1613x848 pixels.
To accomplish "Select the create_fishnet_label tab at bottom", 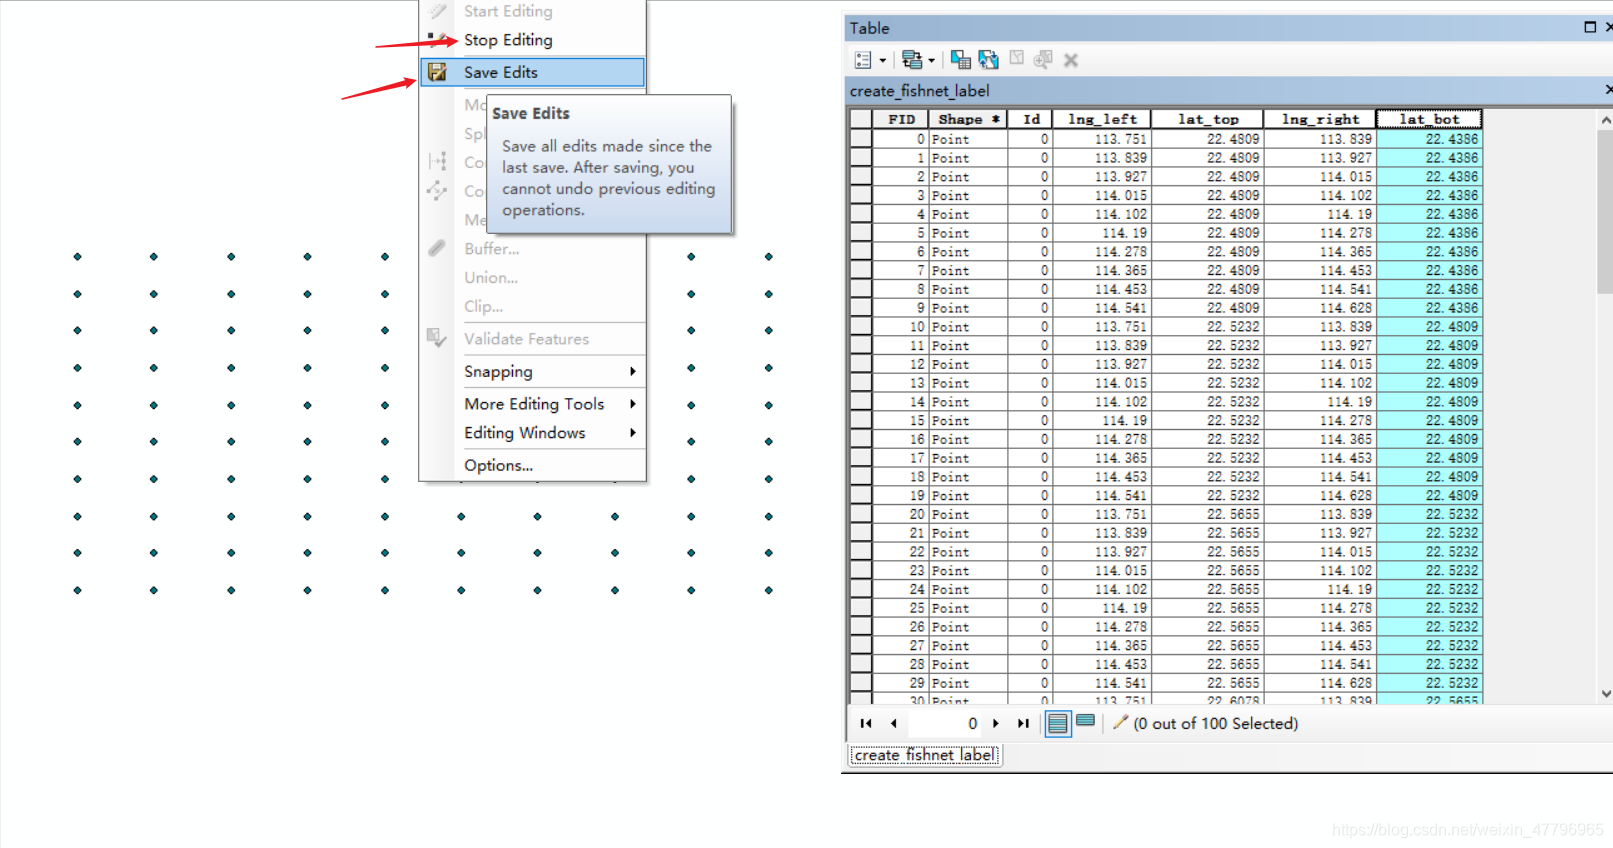I will point(925,755).
